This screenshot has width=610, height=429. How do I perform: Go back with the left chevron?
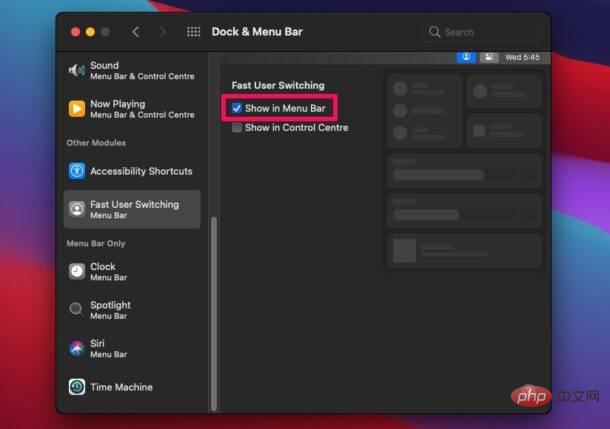coord(136,32)
